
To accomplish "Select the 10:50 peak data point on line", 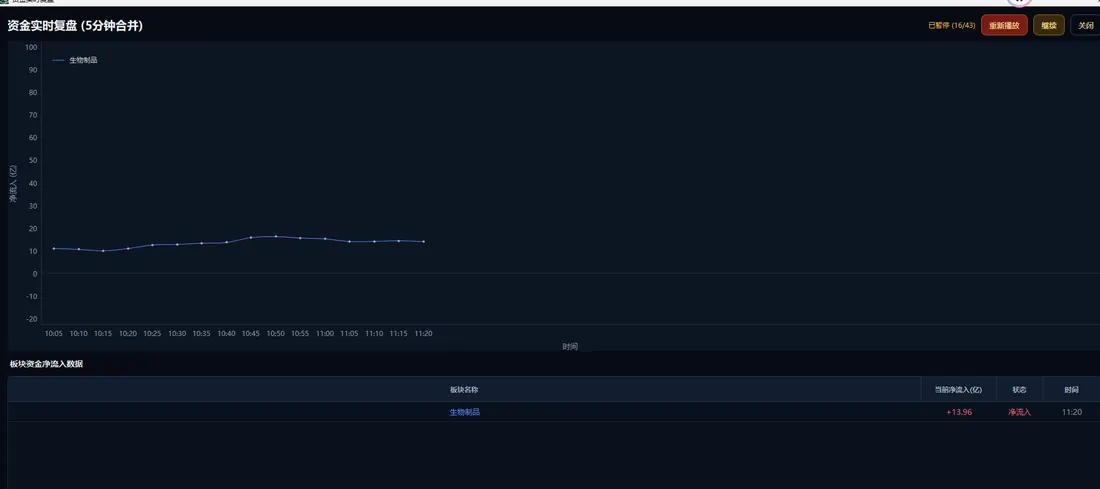I will point(276,236).
